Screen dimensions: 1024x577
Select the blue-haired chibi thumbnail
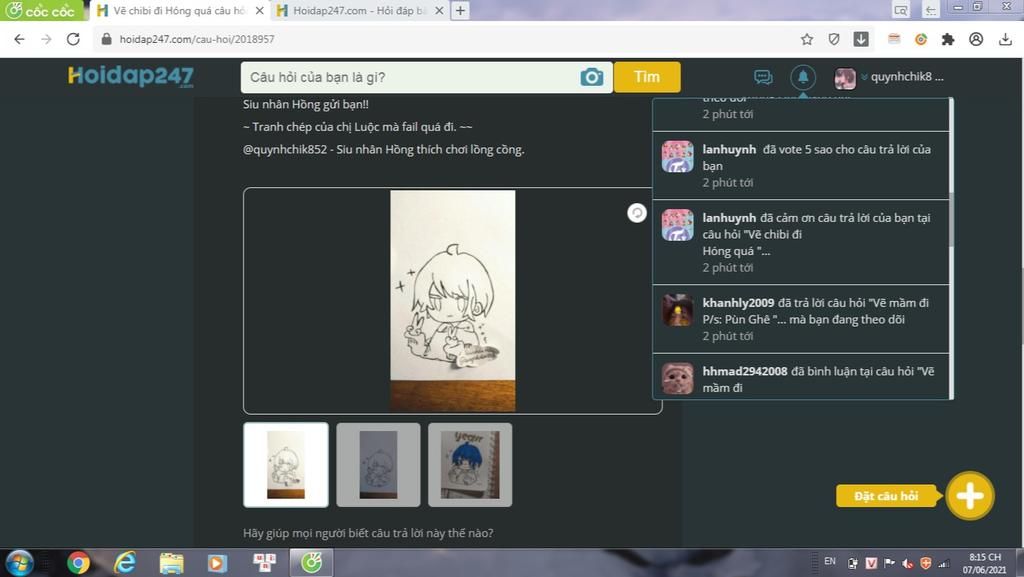coord(470,465)
